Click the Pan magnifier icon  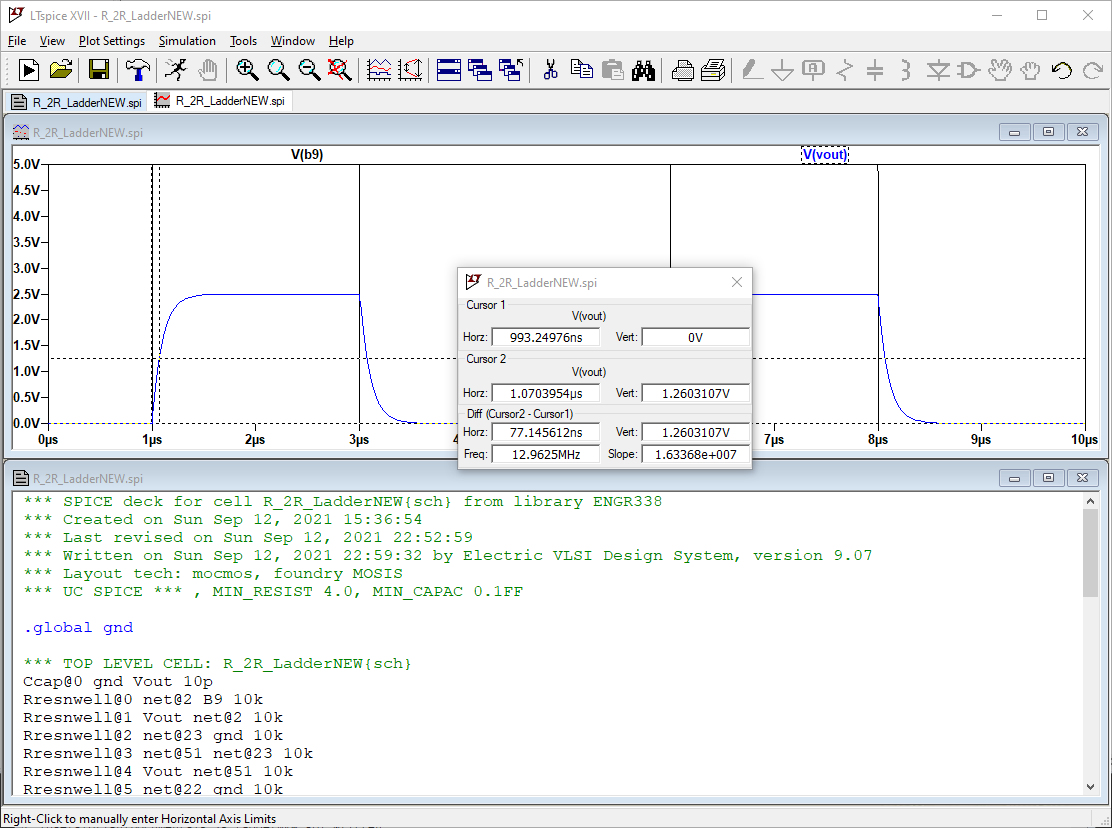tap(278, 69)
